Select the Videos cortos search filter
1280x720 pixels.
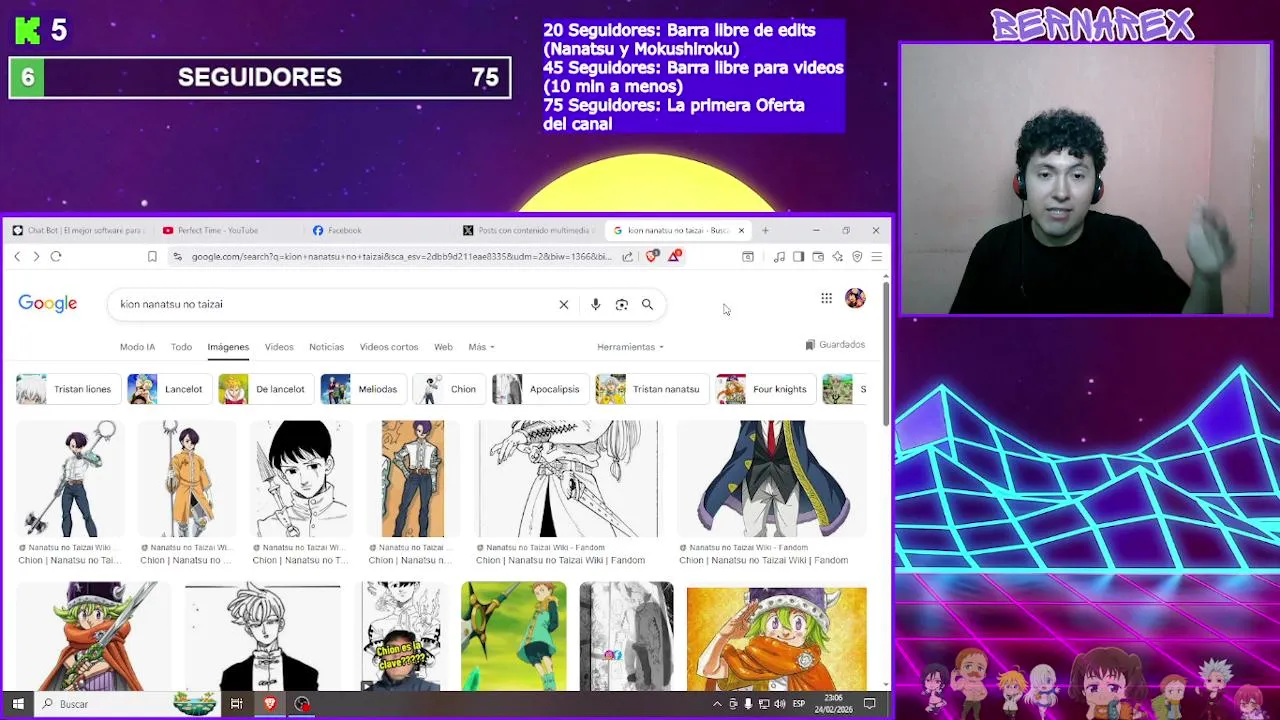coord(389,347)
